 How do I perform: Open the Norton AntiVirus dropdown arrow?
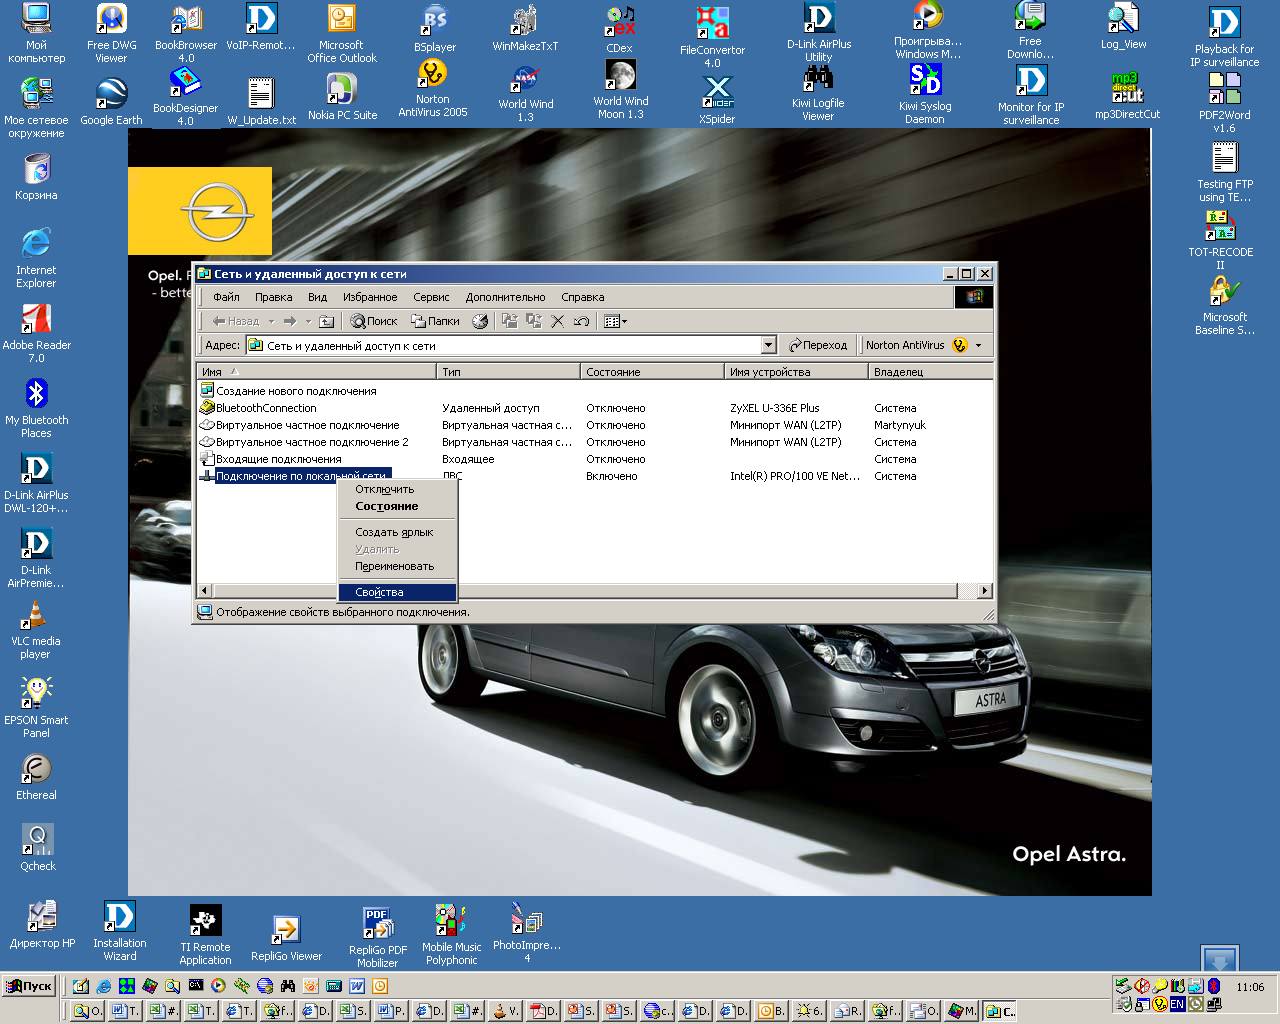tap(978, 345)
